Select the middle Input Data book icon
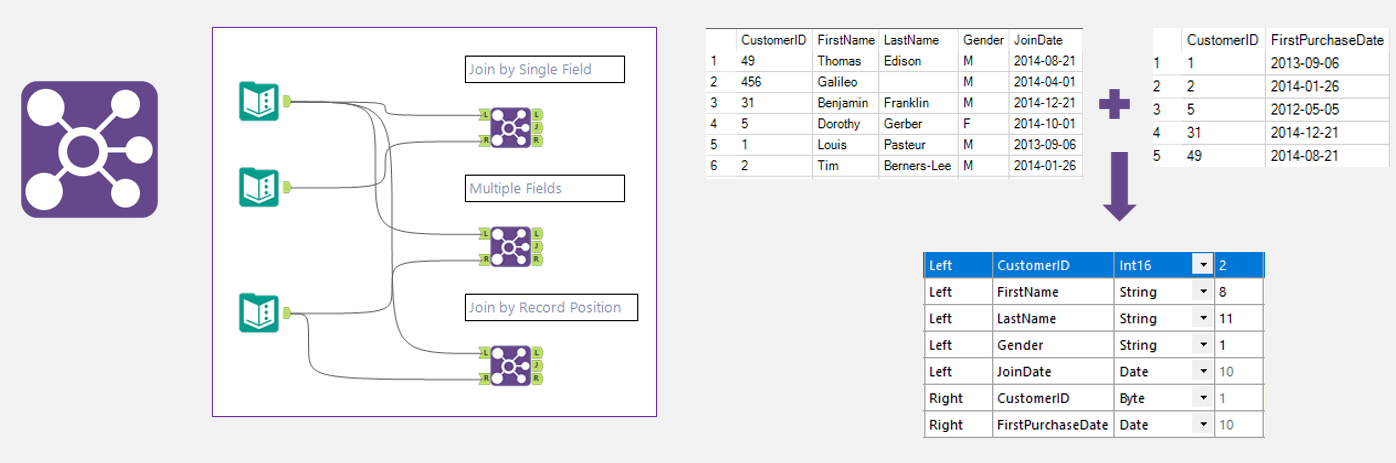Viewport: 1396px width, 463px height. [x=259, y=187]
